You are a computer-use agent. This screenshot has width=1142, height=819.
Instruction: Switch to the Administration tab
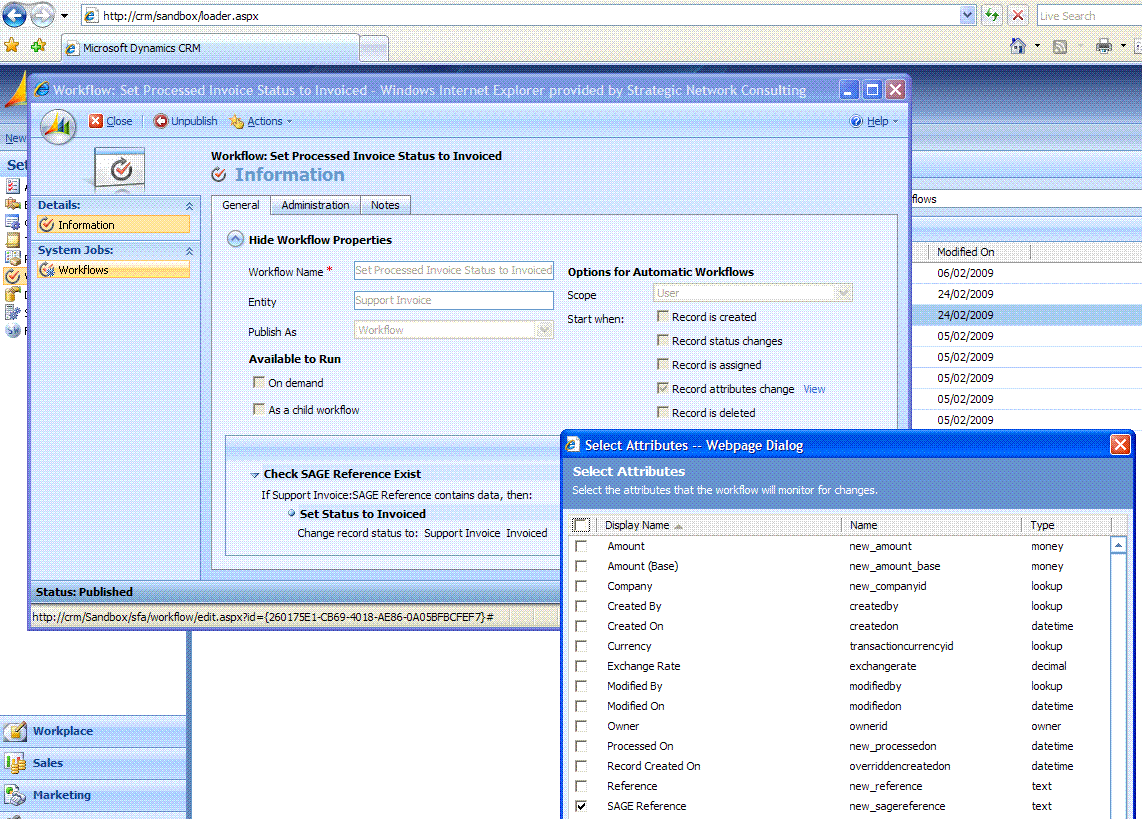click(x=315, y=205)
